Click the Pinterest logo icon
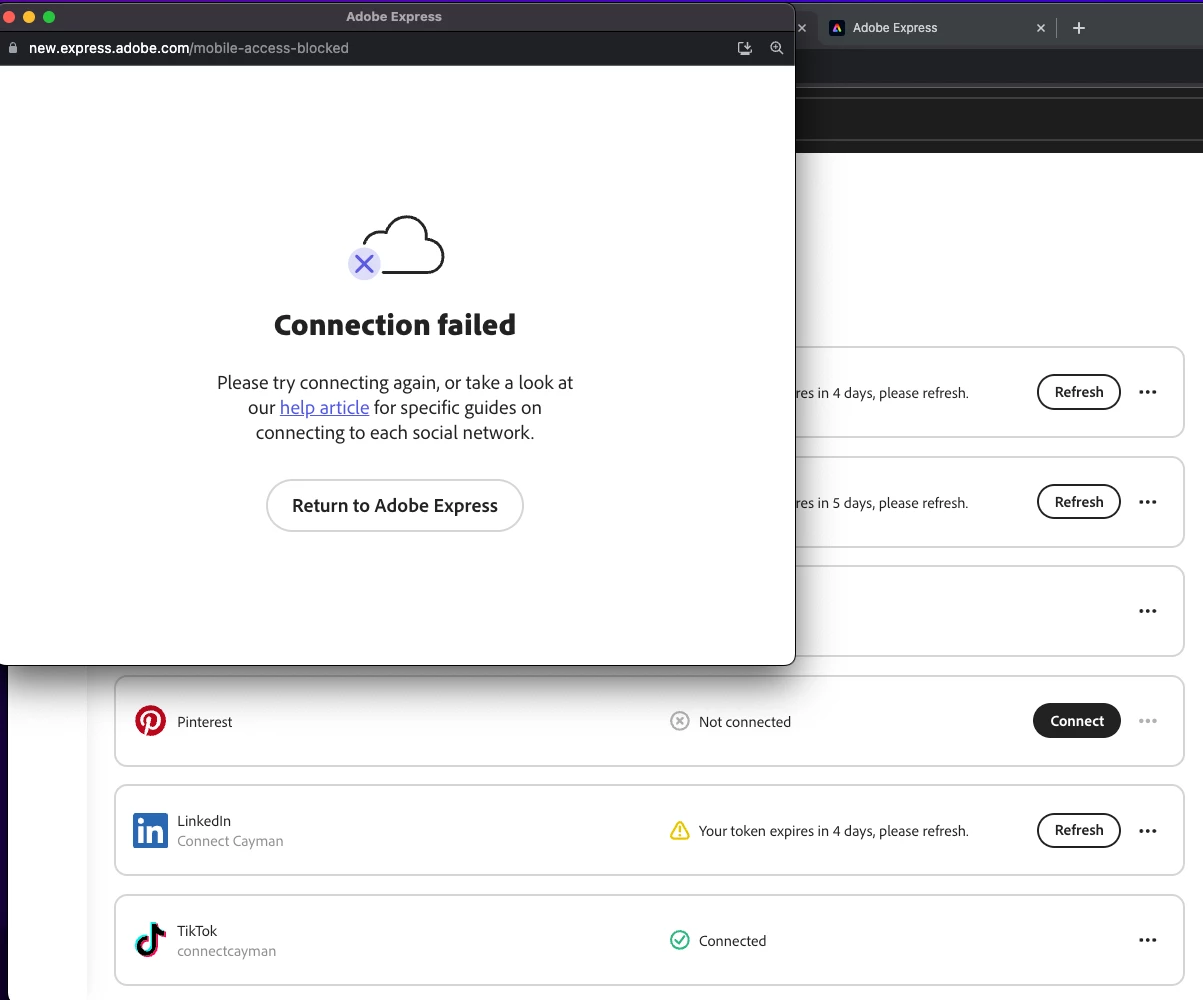 pos(150,721)
